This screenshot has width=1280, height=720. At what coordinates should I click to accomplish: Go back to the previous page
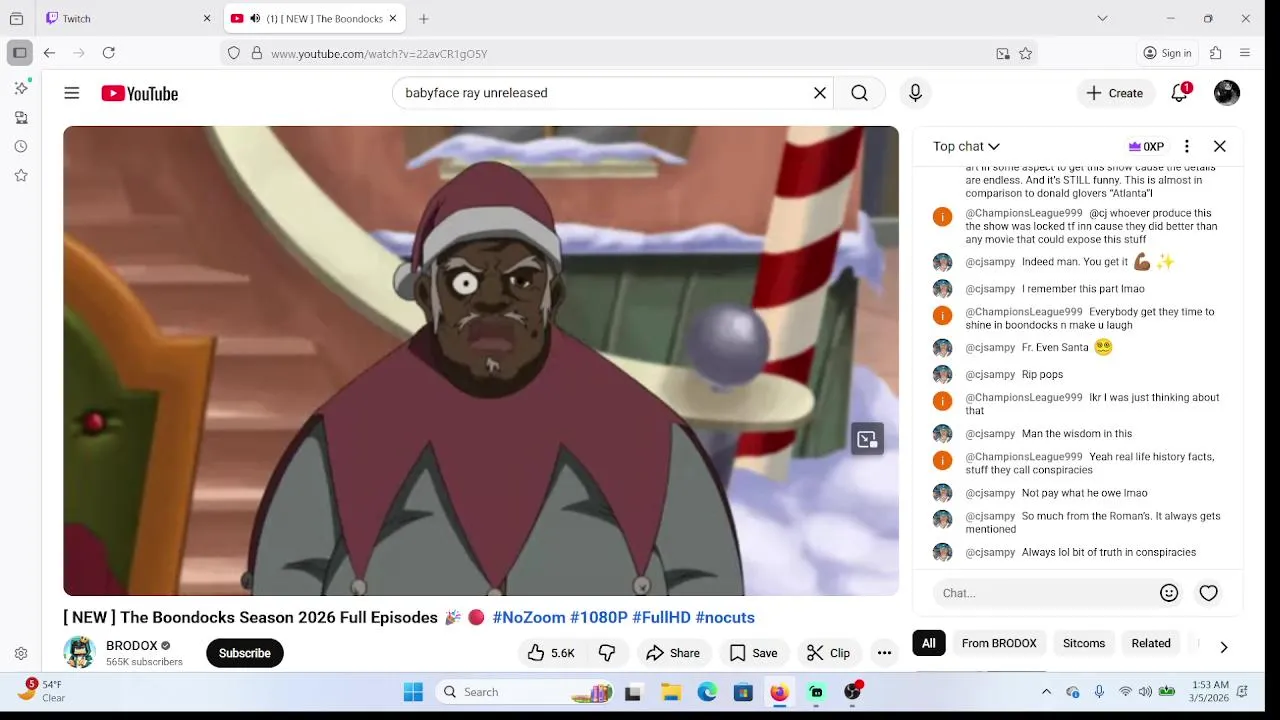(x=49, y=53)
